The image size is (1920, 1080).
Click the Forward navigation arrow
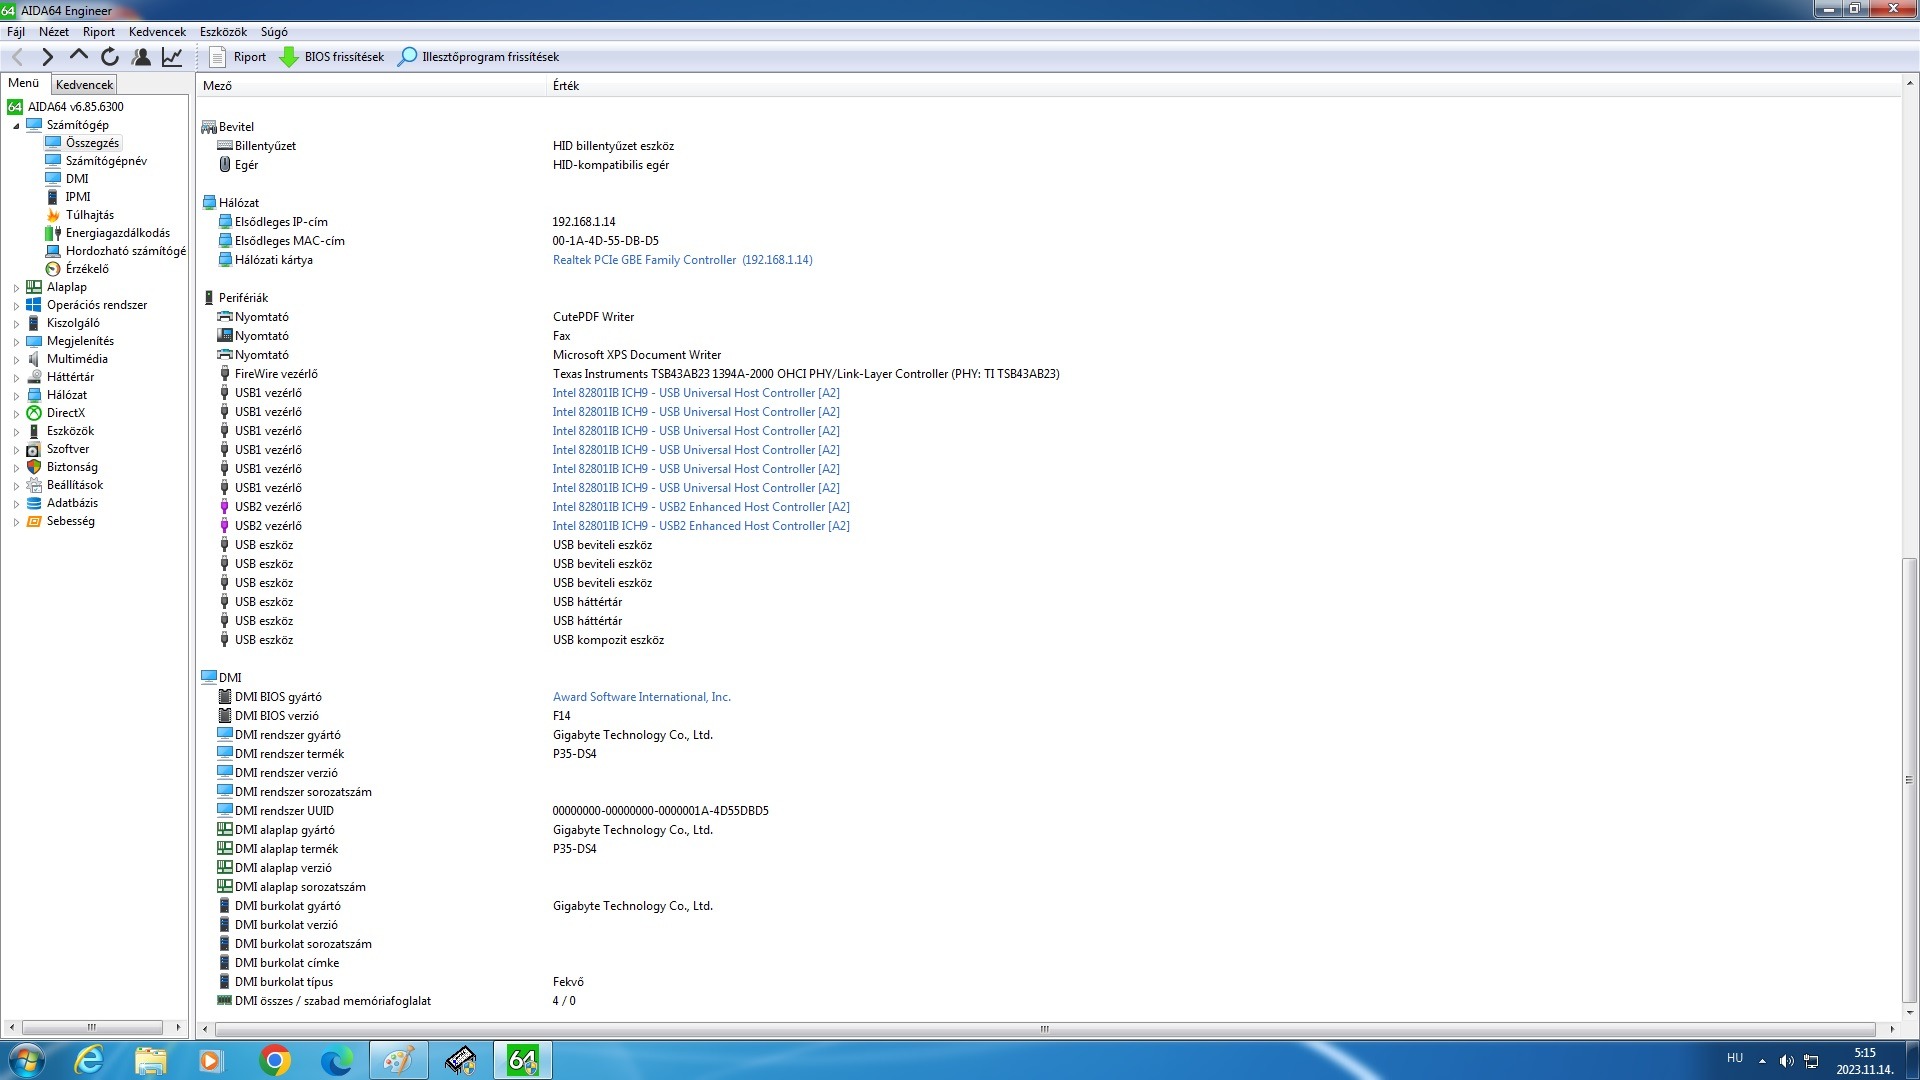[47, 57]
